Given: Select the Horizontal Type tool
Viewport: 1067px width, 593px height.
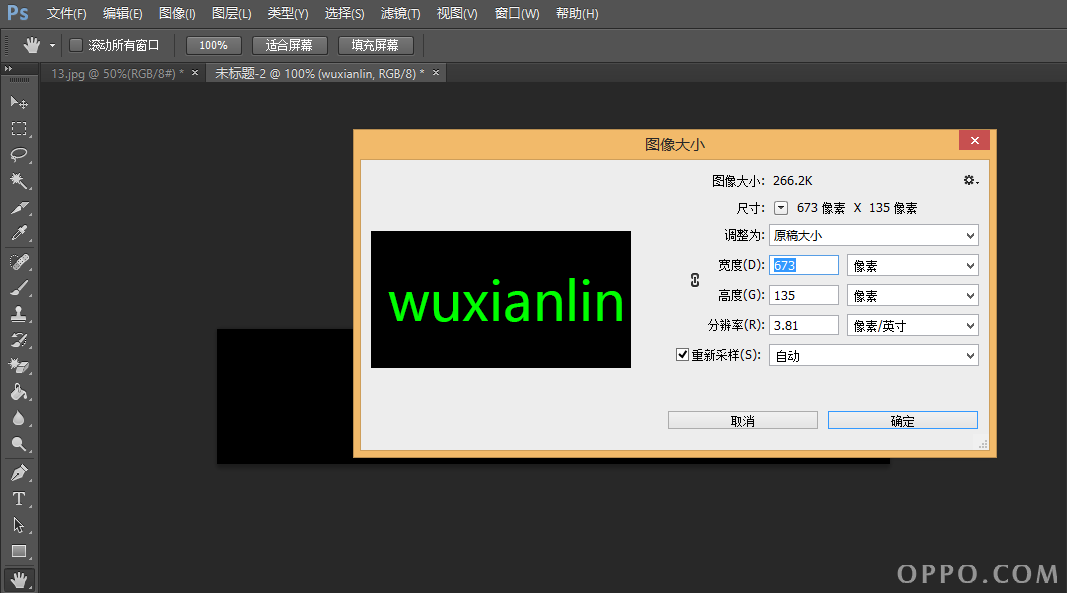Looking at the screenshot, I should pyautogui.click(x=19, y=499).
